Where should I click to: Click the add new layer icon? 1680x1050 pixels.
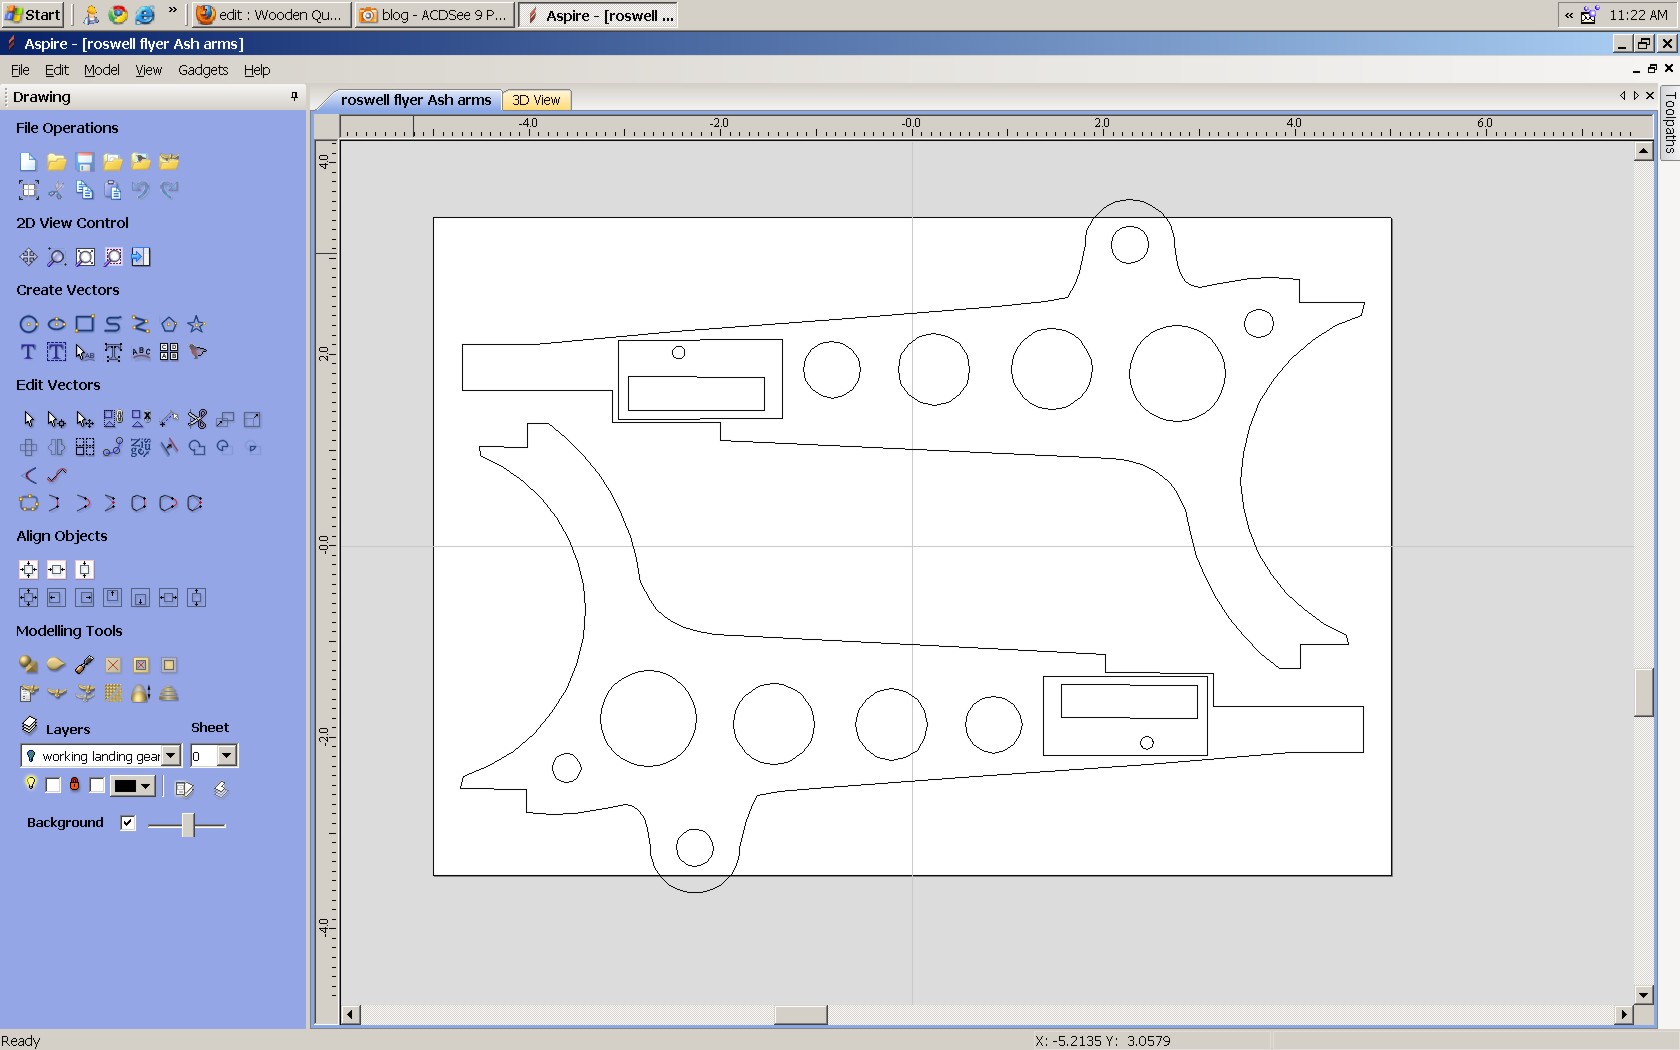[221, 789]
